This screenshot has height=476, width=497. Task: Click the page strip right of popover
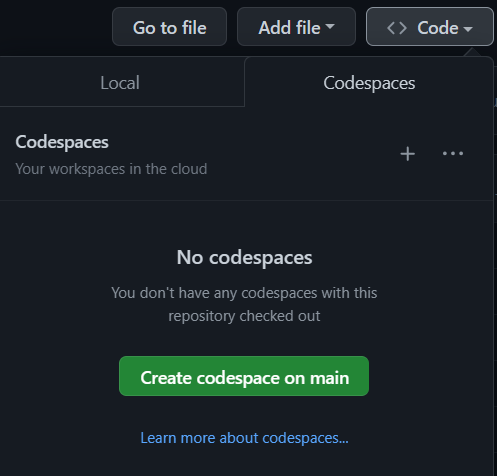(495, 267)
